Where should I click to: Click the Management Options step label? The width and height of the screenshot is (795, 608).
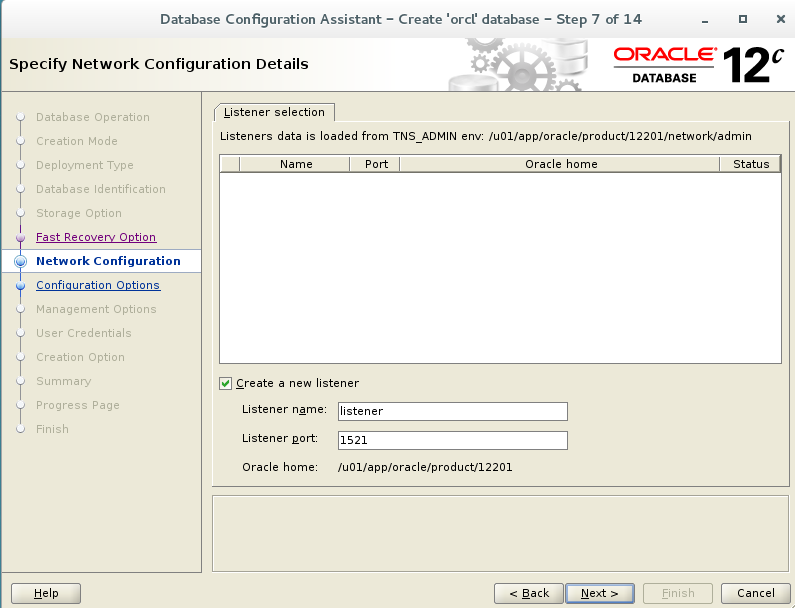96,309
